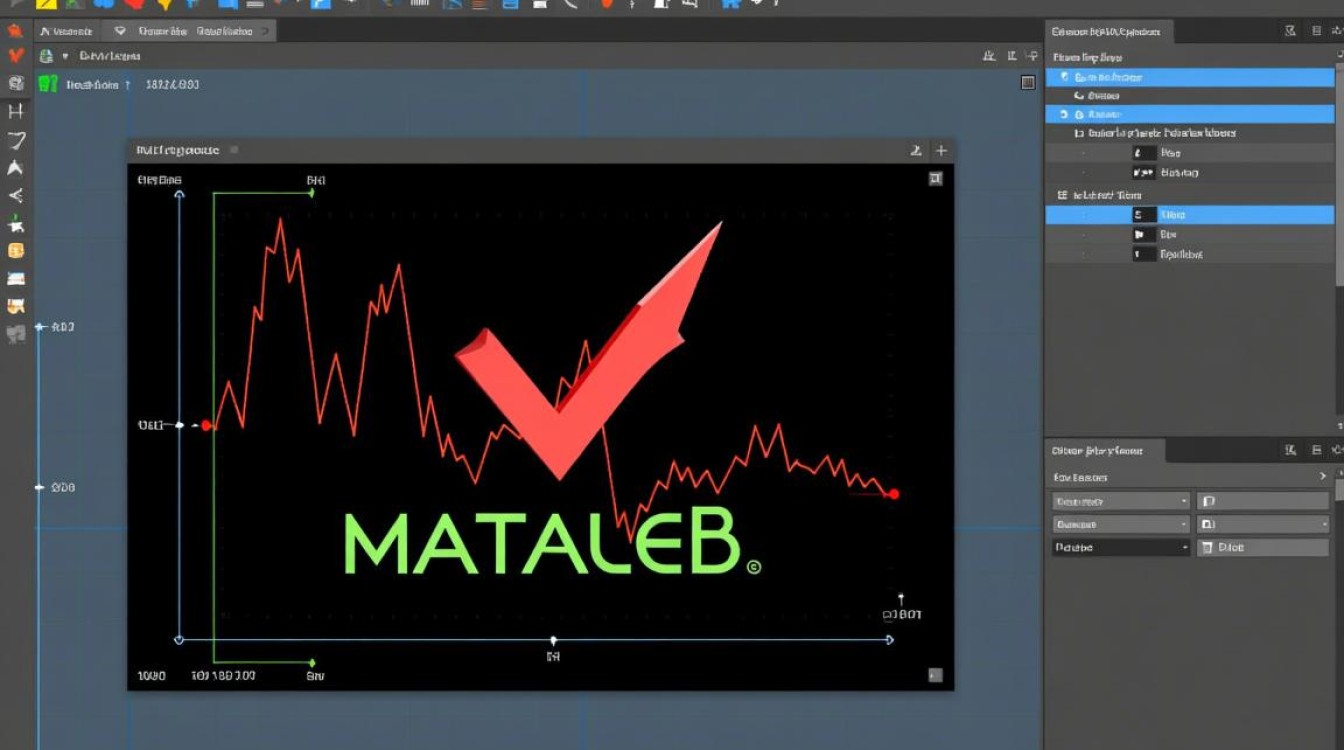Click the yellow icon in the top toolbar
This screenshot has height=750, width=1344.
tap(46, 4)
